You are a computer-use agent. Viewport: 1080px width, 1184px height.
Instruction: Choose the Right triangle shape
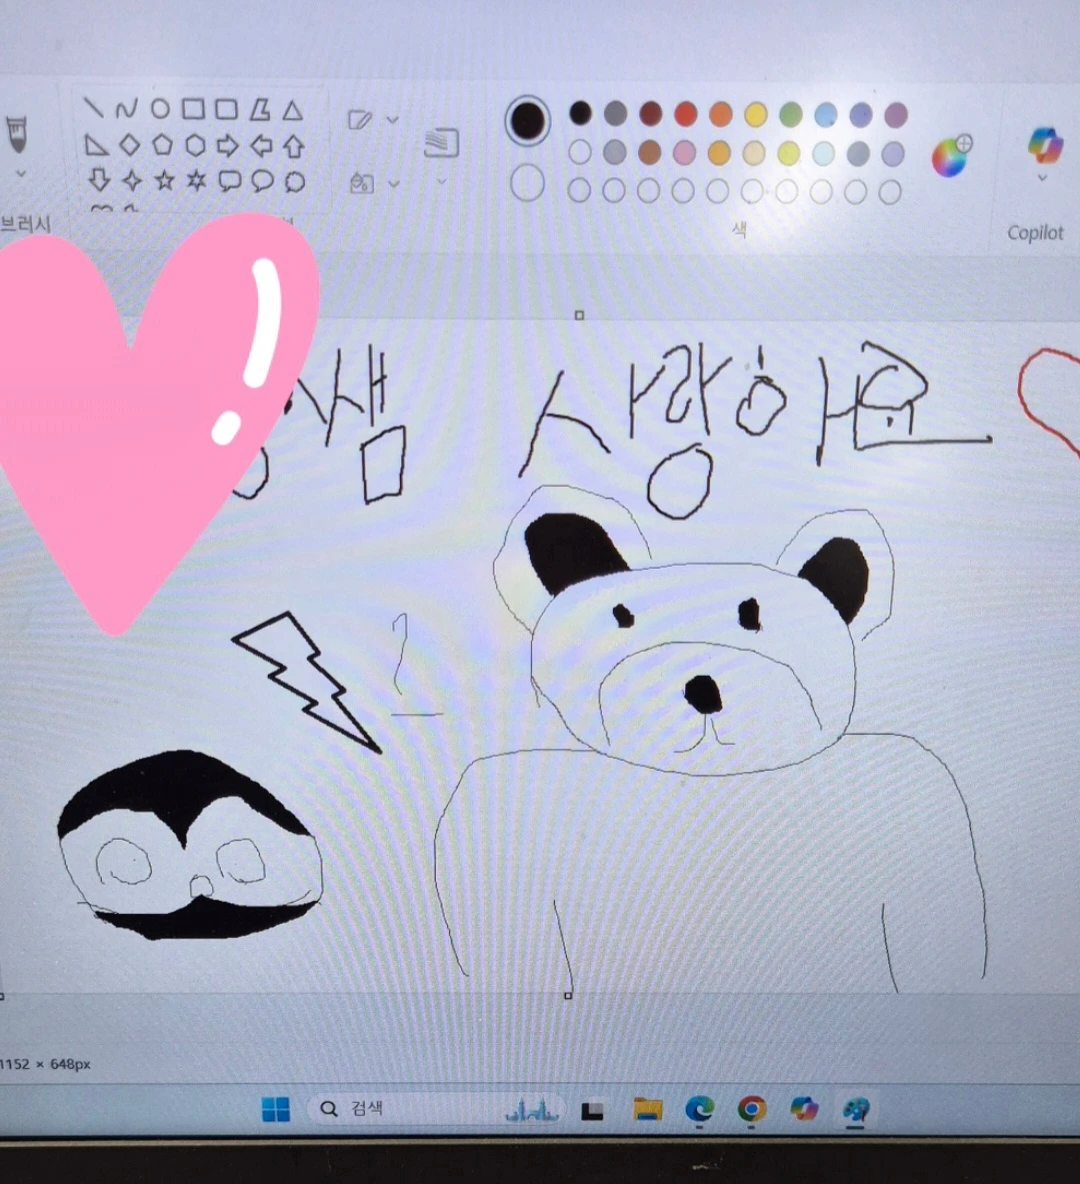tap(95, 144)
